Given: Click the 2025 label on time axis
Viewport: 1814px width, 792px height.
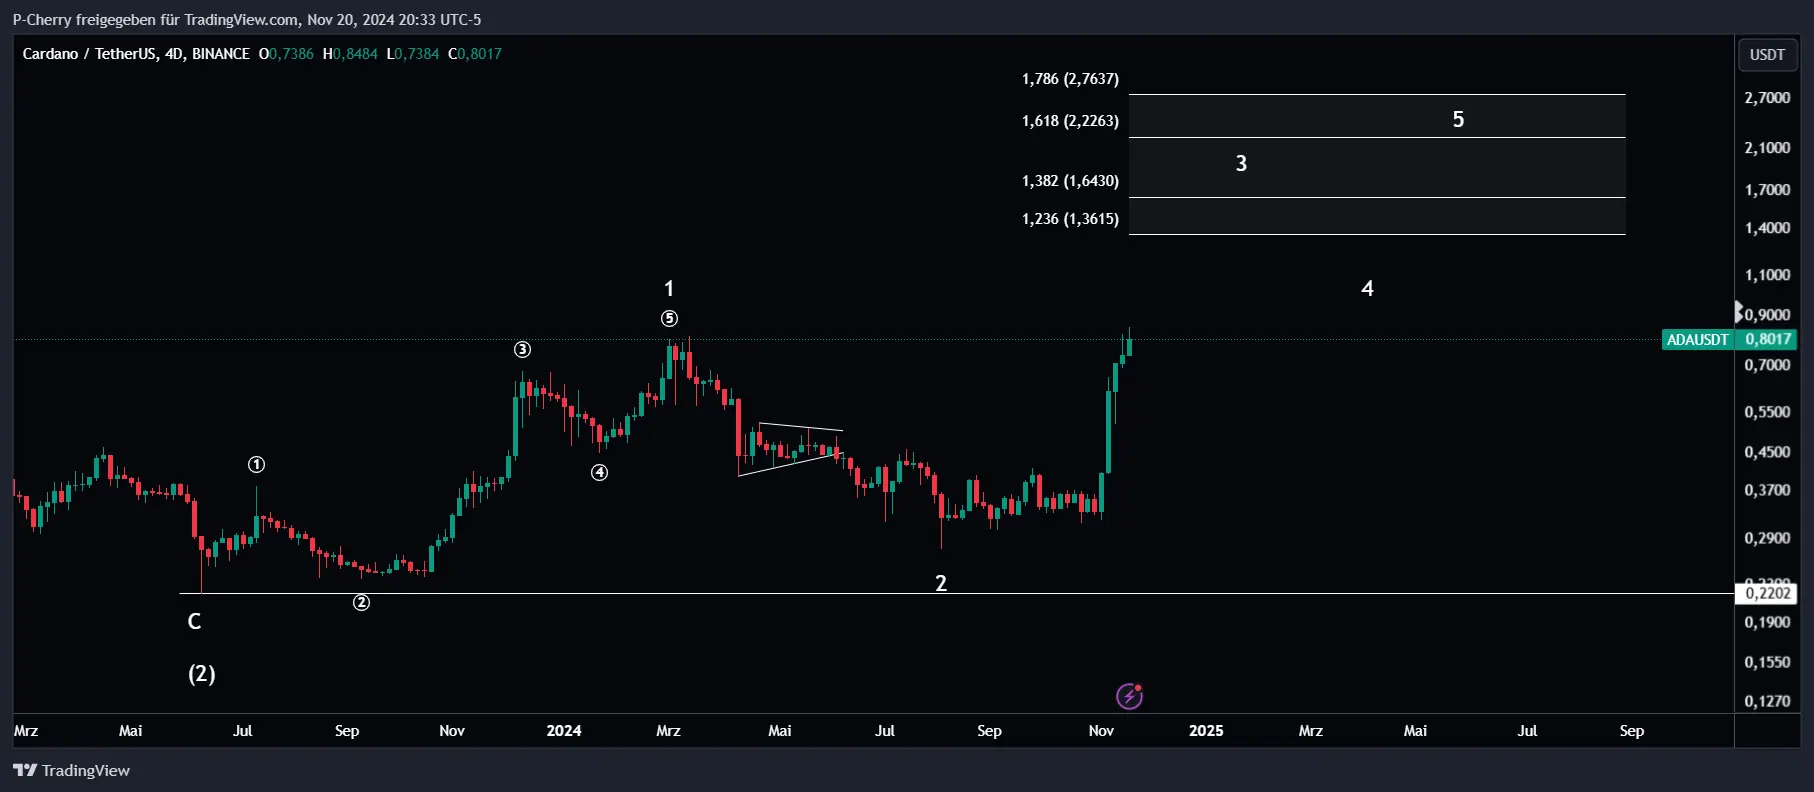Looking at the screenshot, I should [1206, 731].
